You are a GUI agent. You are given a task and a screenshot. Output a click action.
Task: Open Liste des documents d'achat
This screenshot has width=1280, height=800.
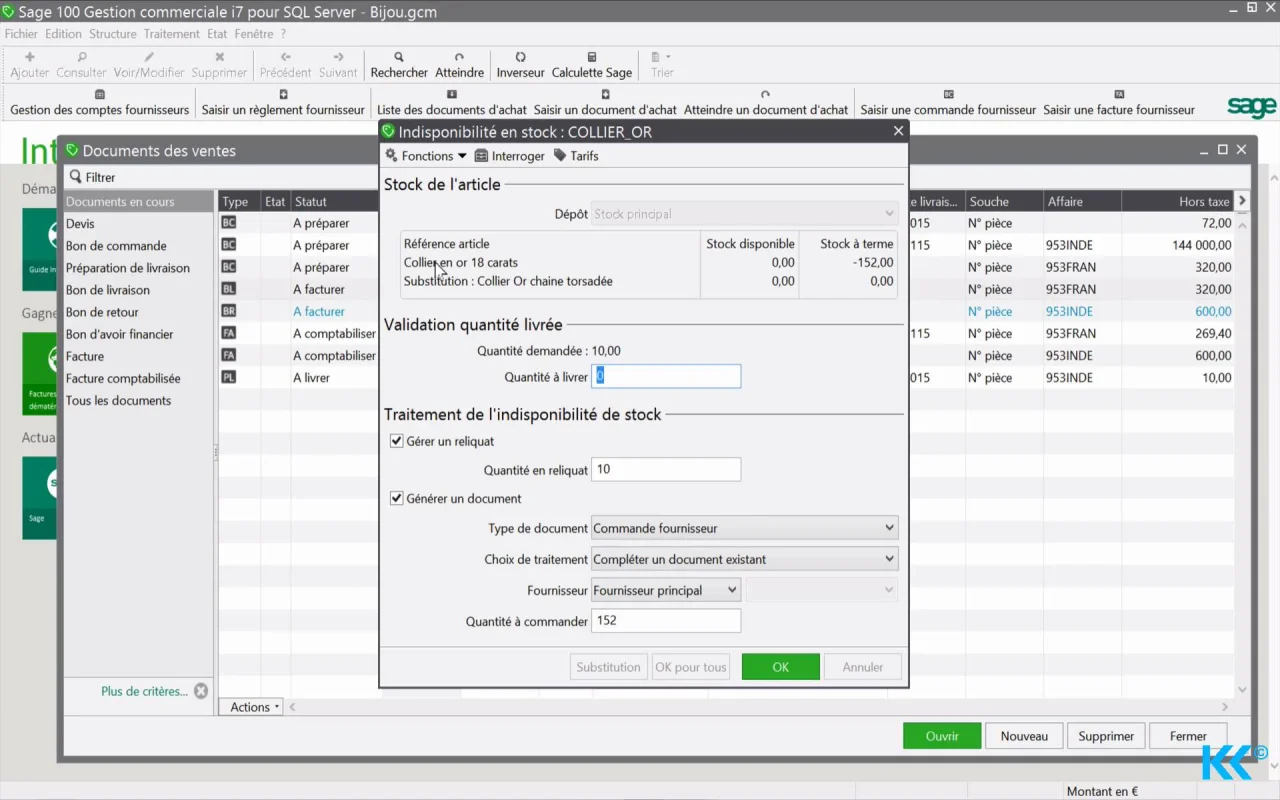point(452,103)
